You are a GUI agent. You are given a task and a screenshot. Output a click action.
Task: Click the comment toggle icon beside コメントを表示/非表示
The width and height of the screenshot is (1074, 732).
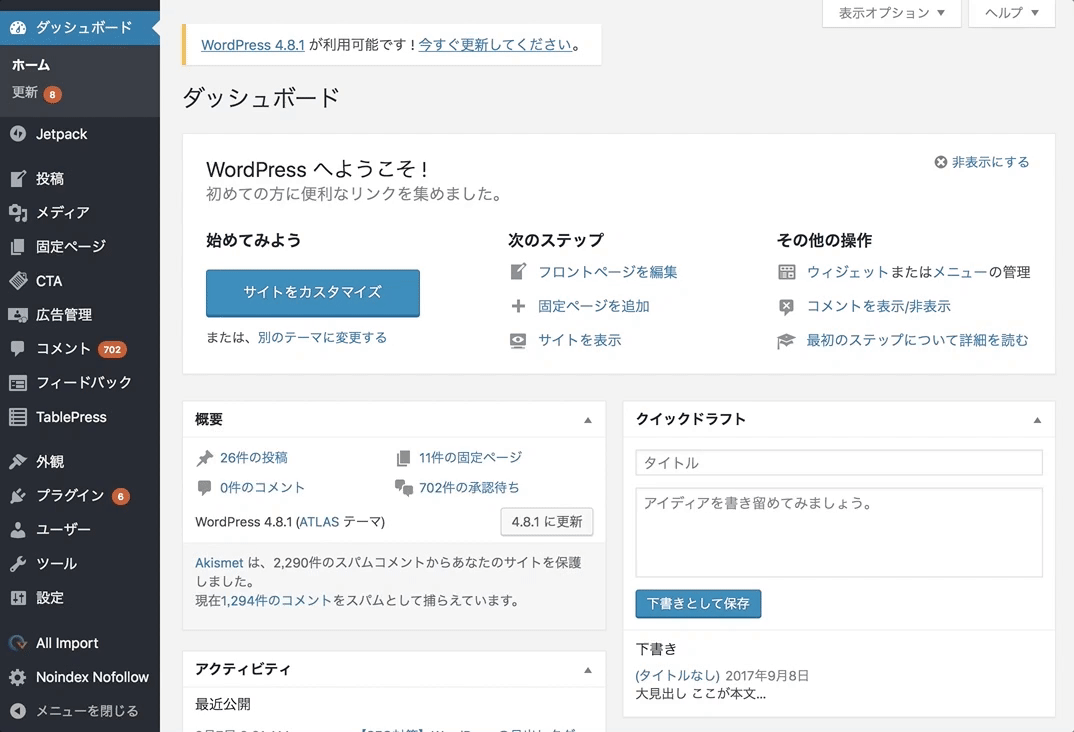click(786, 306)
